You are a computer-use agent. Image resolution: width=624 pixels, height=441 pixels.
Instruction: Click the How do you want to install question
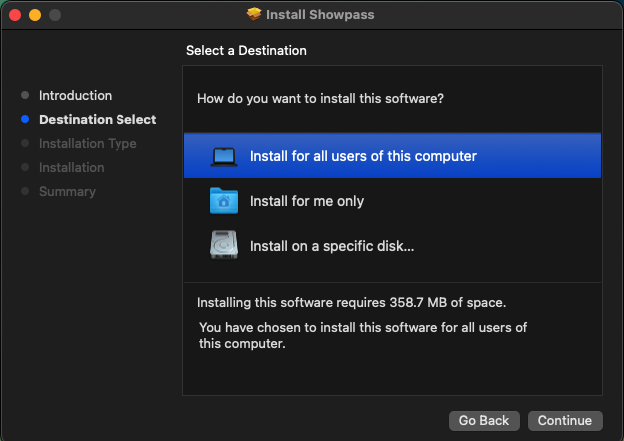tap(320, 98)
